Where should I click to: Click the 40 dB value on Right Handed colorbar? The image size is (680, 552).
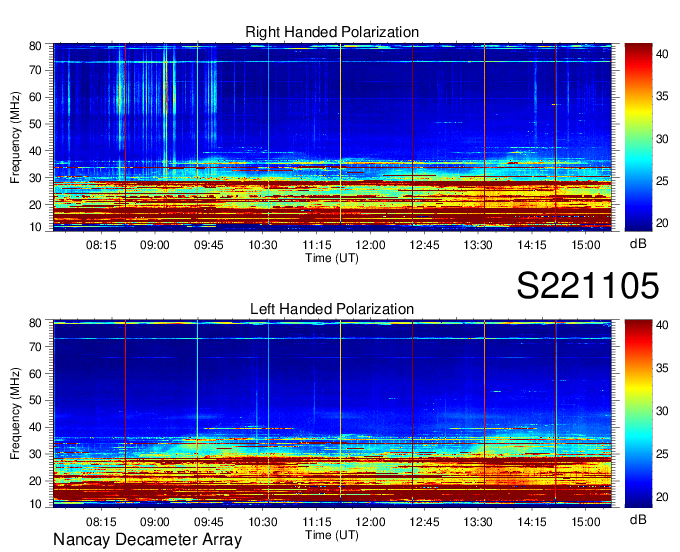(662, 54)
